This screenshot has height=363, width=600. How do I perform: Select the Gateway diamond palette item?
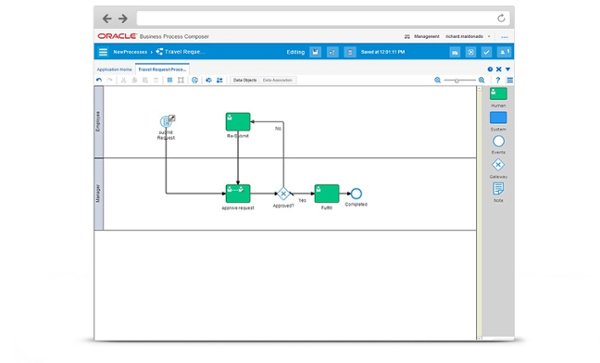498,165
